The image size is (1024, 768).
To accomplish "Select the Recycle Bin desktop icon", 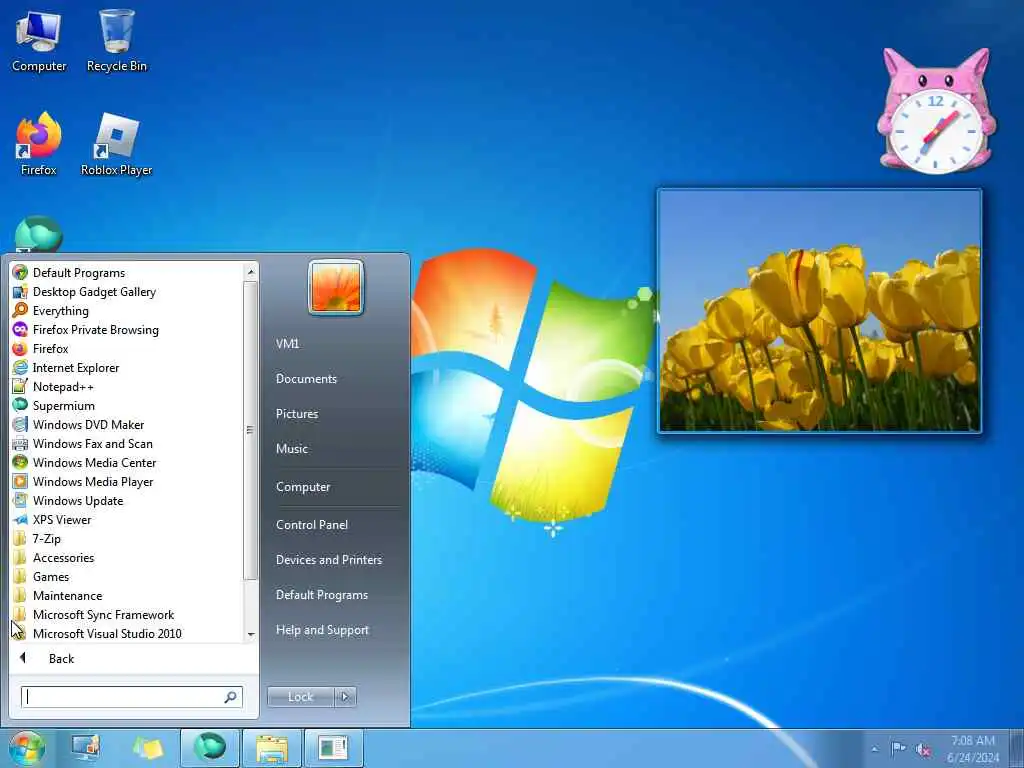I will tap(117, 40).
